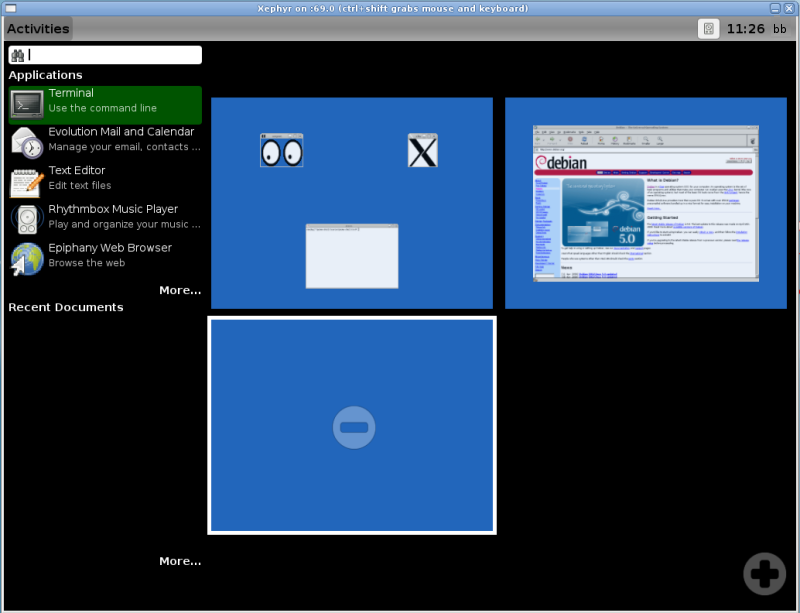Click More... under the Applications list

(x=180, y=289)
